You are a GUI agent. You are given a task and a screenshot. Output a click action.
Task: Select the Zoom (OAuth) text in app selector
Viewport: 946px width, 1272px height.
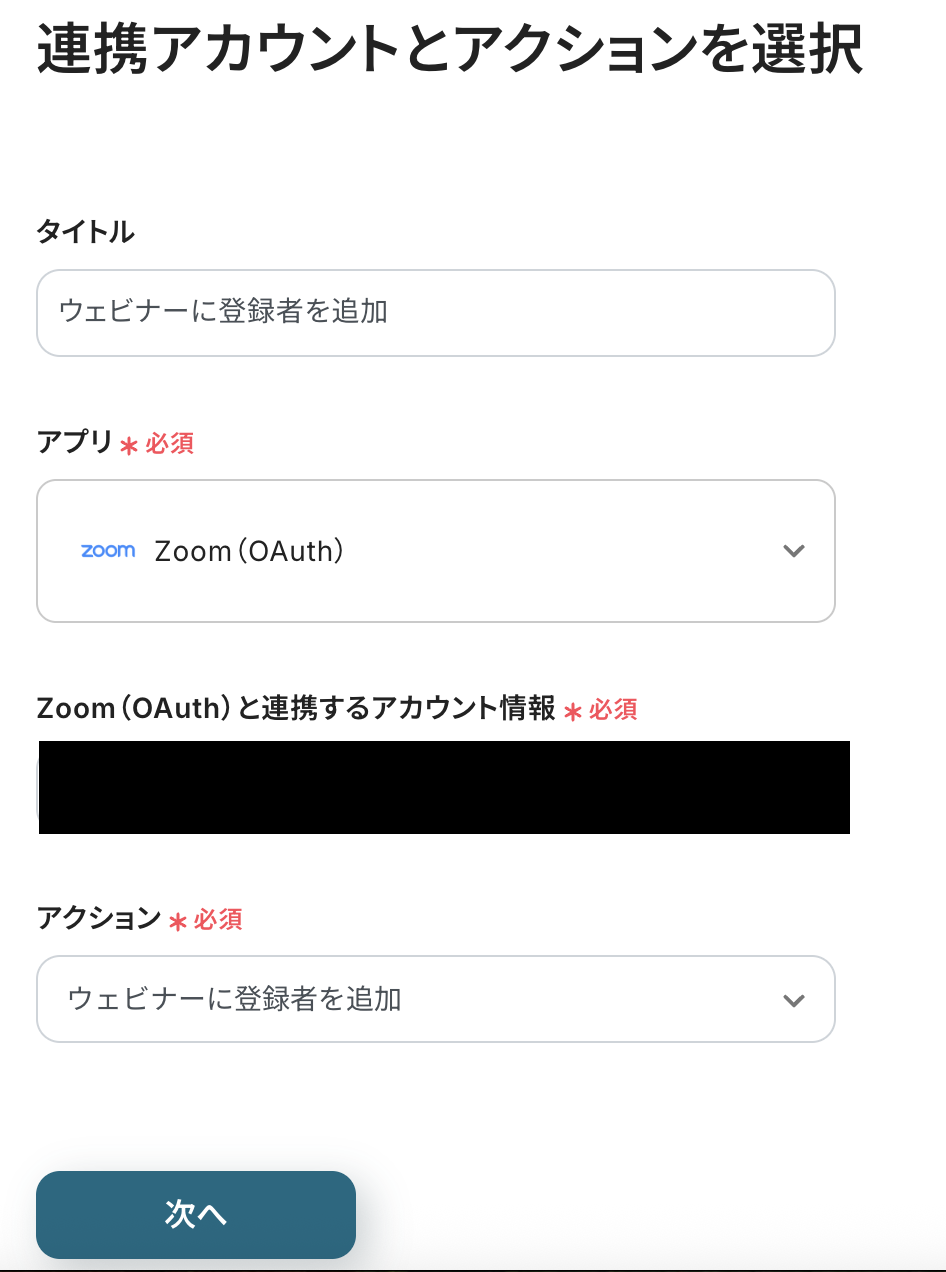click(250, 551)
